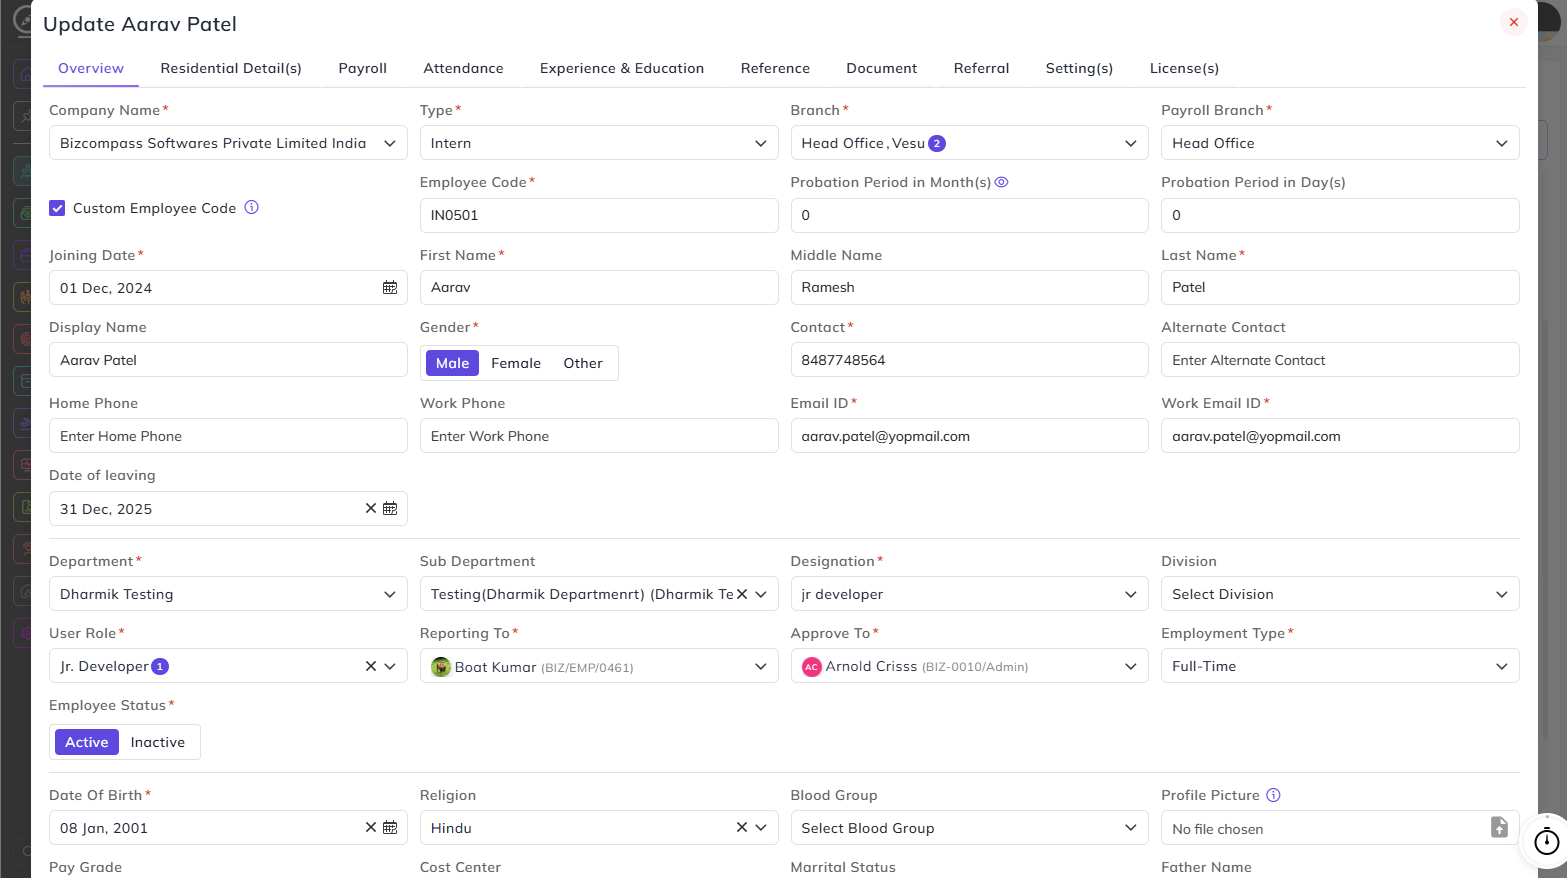Clear the Date of leaving value

tap(371, 508)
